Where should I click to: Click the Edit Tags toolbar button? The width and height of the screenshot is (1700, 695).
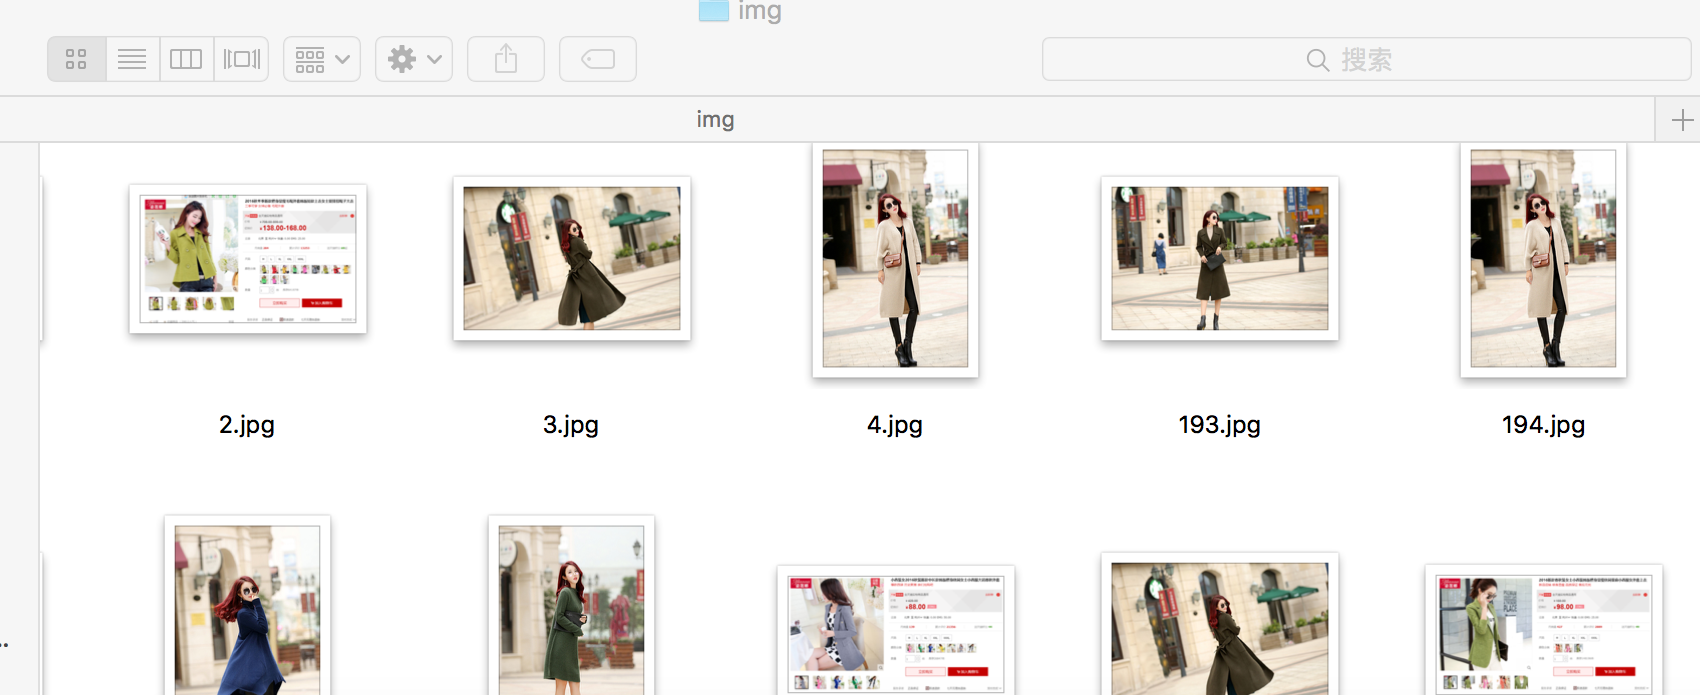598,59
